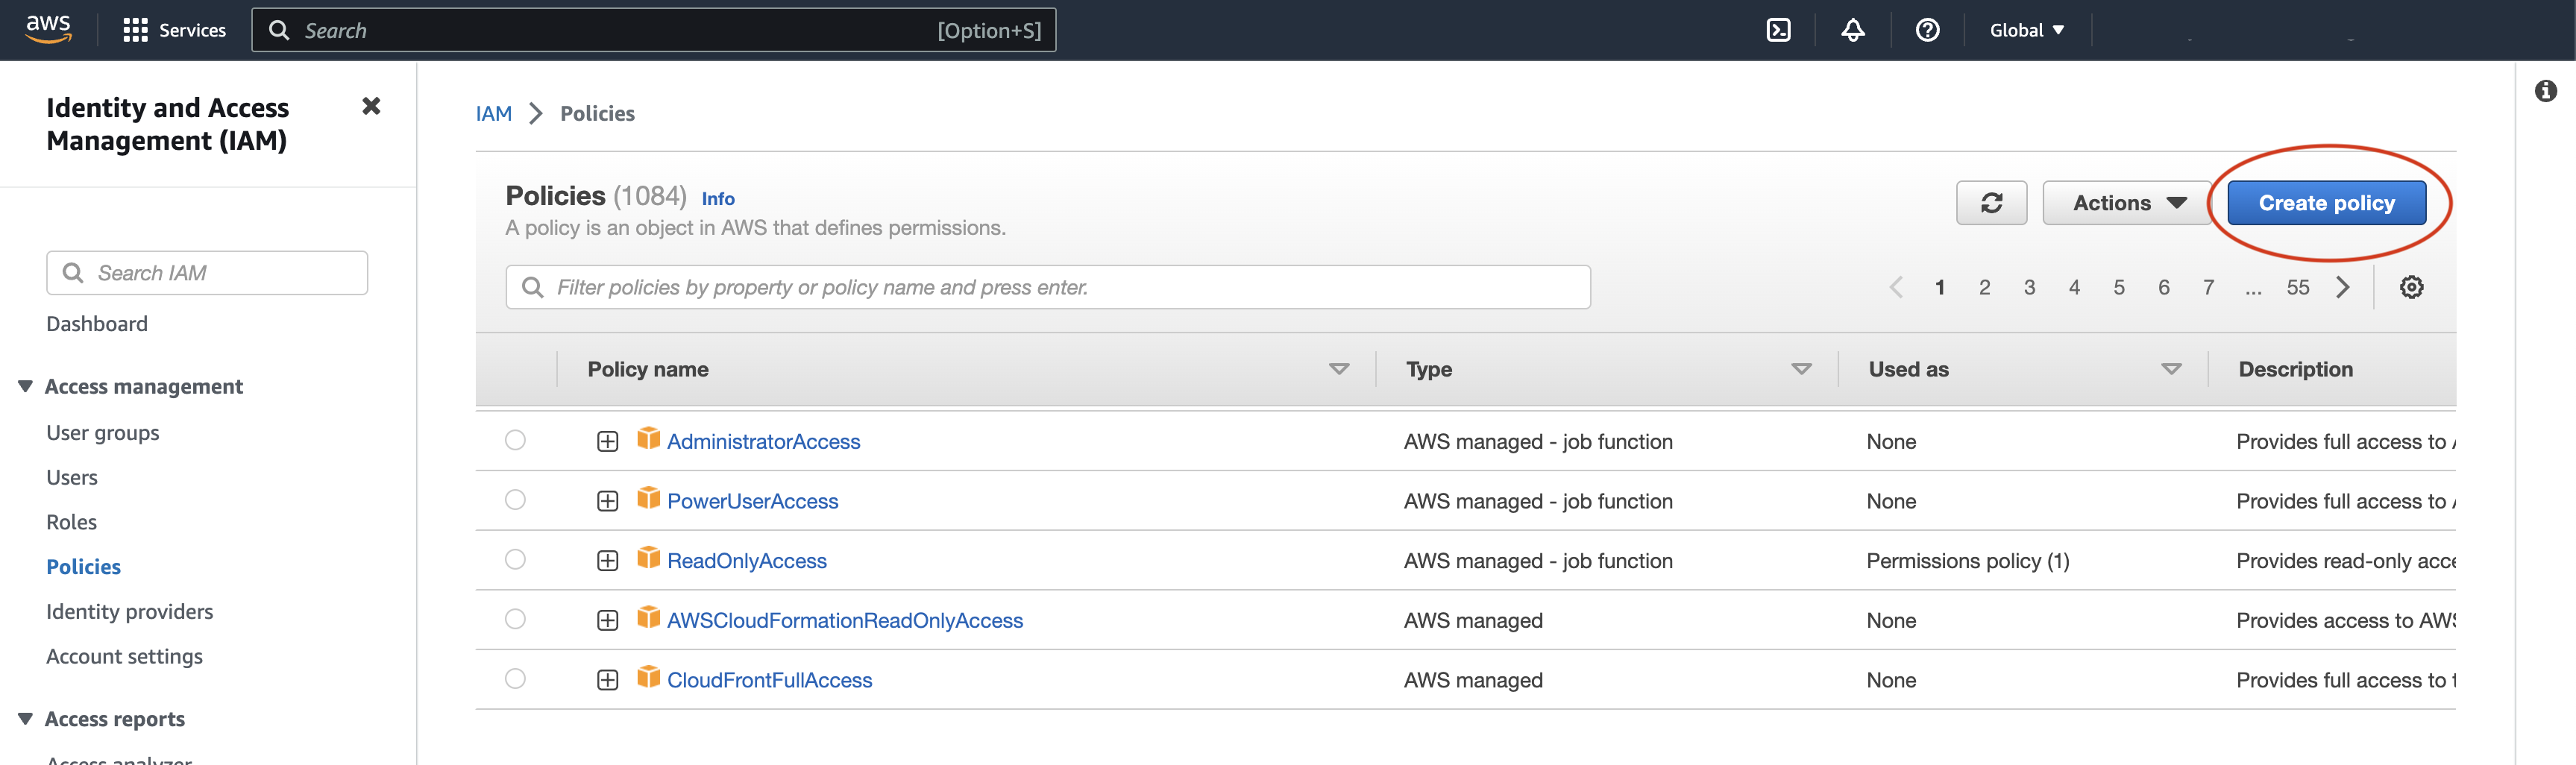Click the Create policy button

(x=2326, y=203)
